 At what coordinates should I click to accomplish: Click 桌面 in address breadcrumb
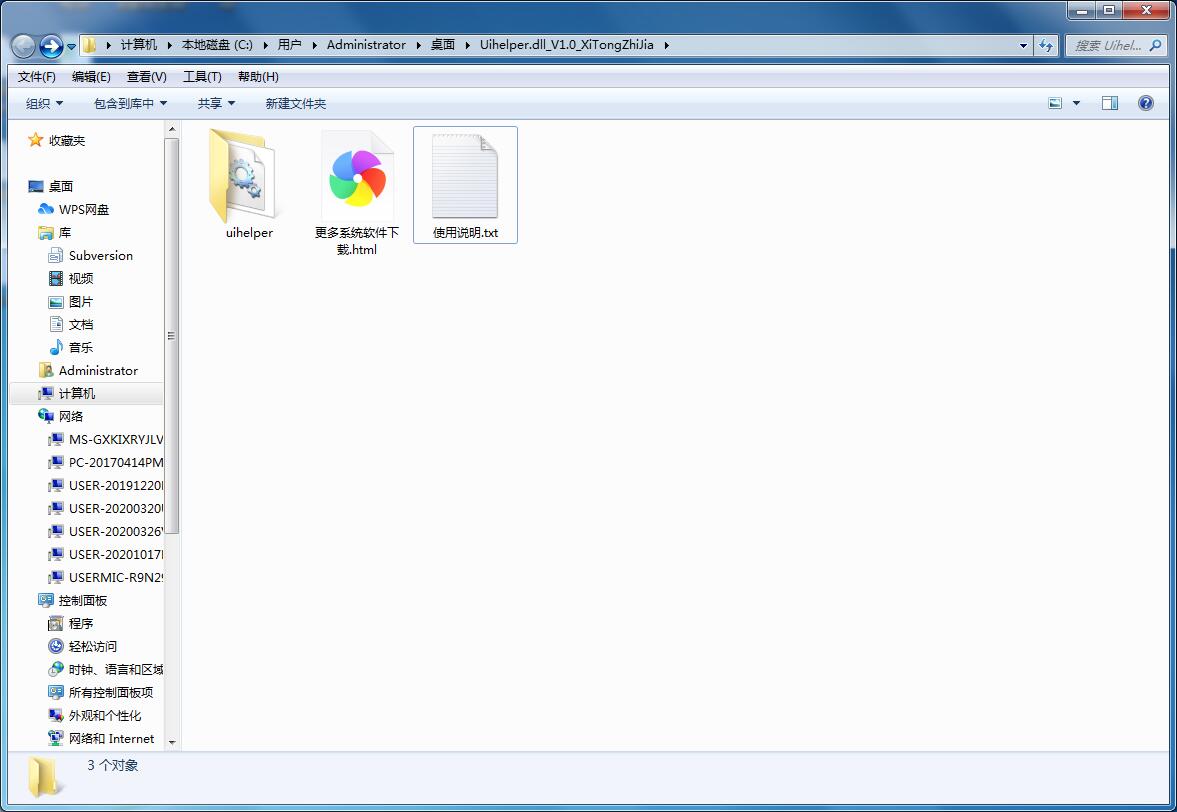(x=443, y=45)
